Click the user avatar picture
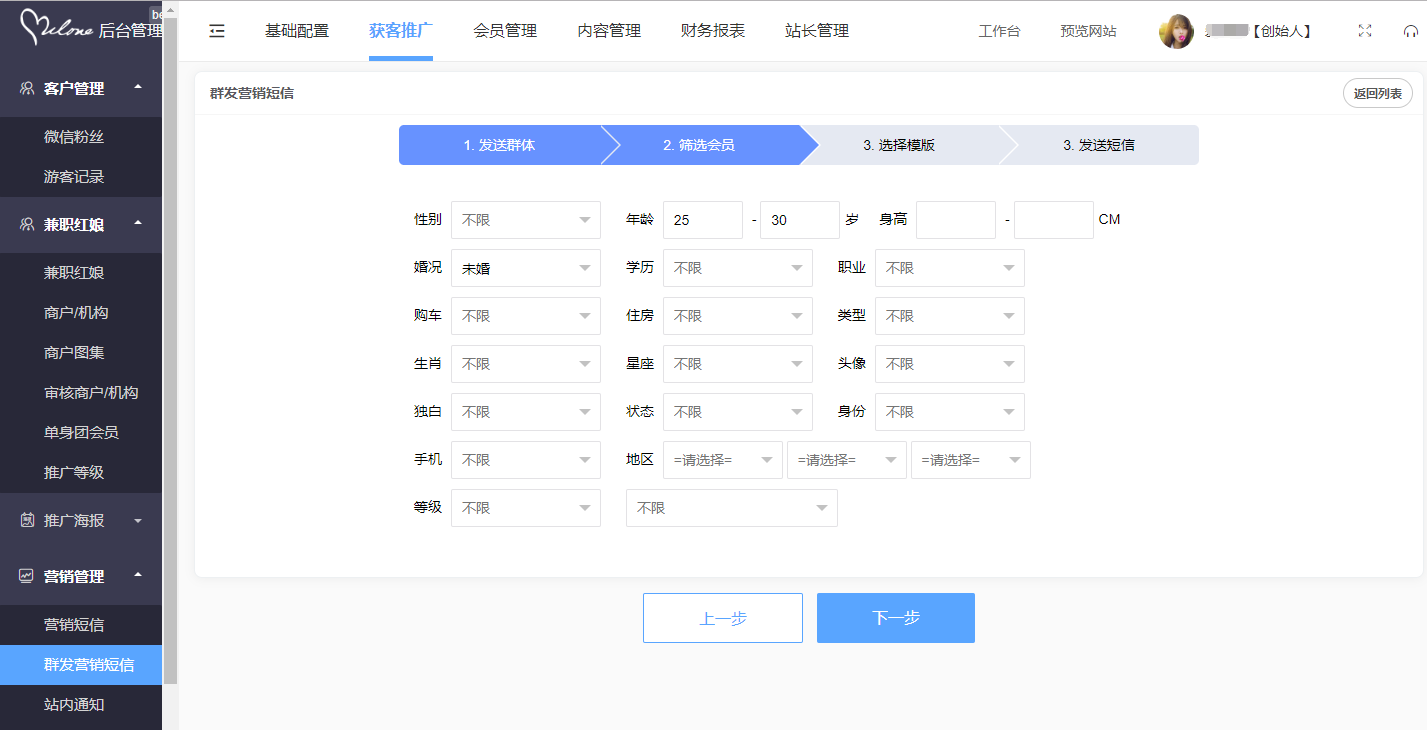The image size is (1427, 730). 1176,31
